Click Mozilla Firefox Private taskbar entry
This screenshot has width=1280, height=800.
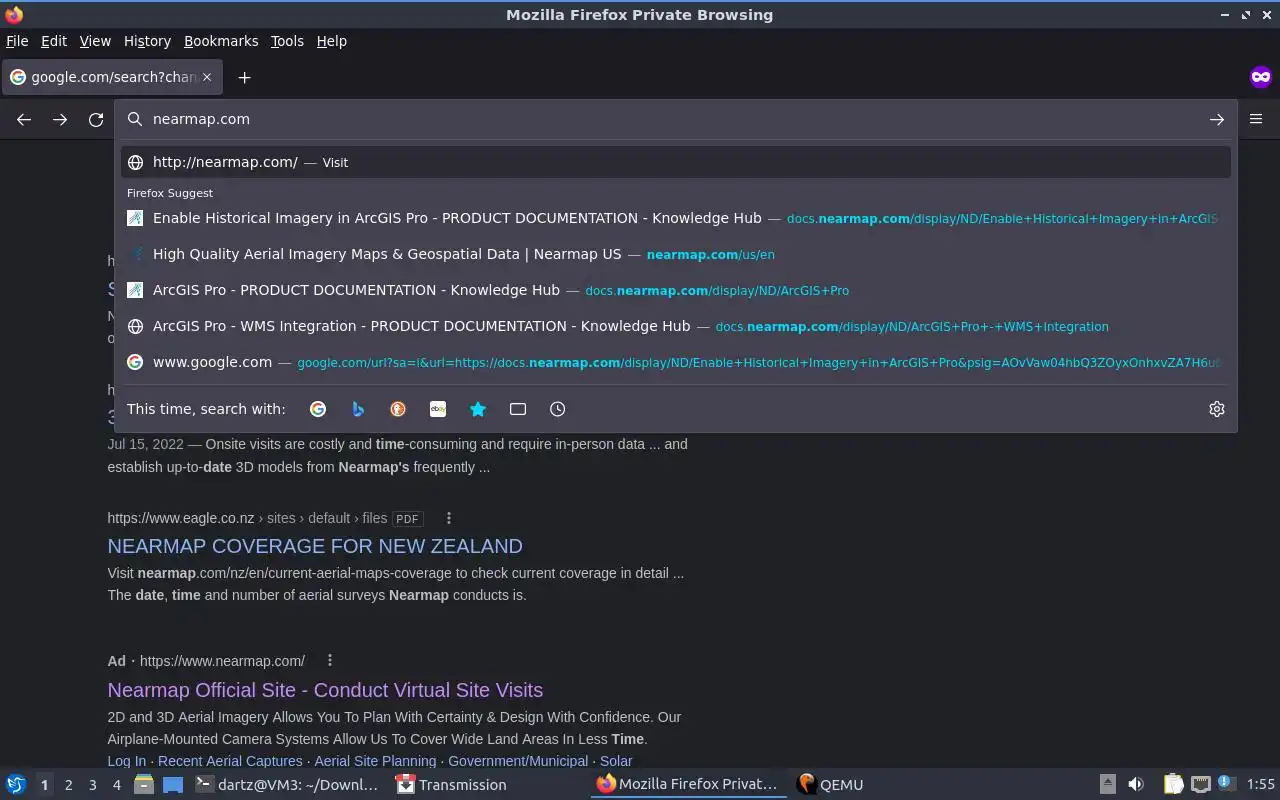[687, 785]
